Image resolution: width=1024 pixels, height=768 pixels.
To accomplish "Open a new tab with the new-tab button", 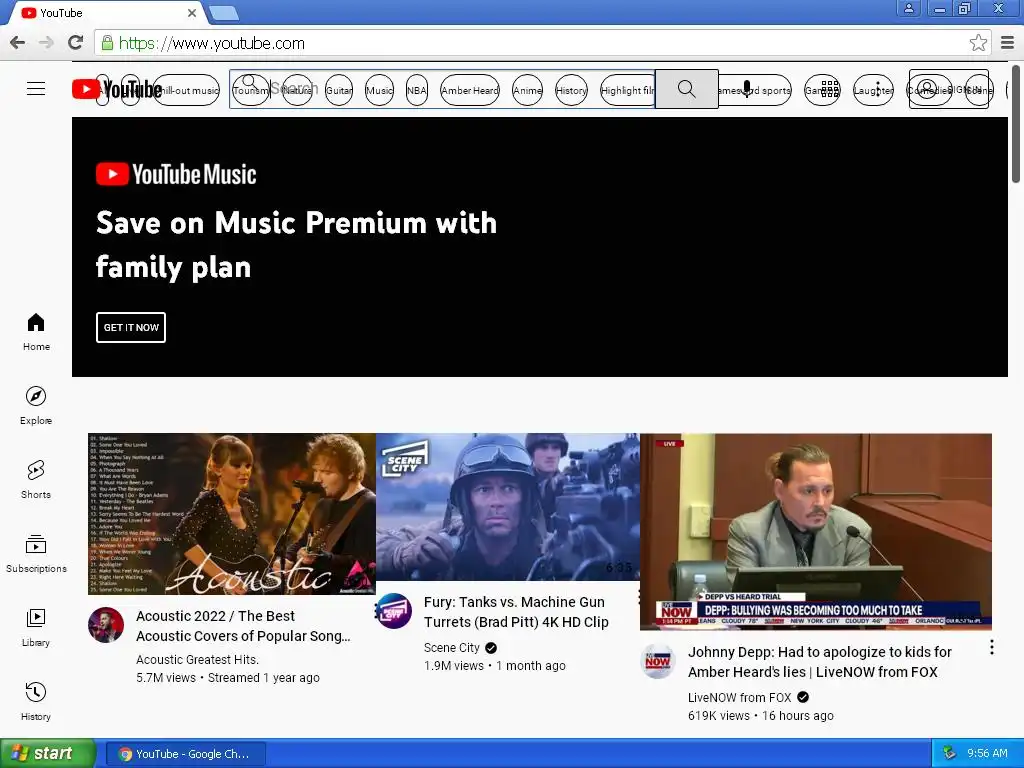I will (x=224, y=12).
